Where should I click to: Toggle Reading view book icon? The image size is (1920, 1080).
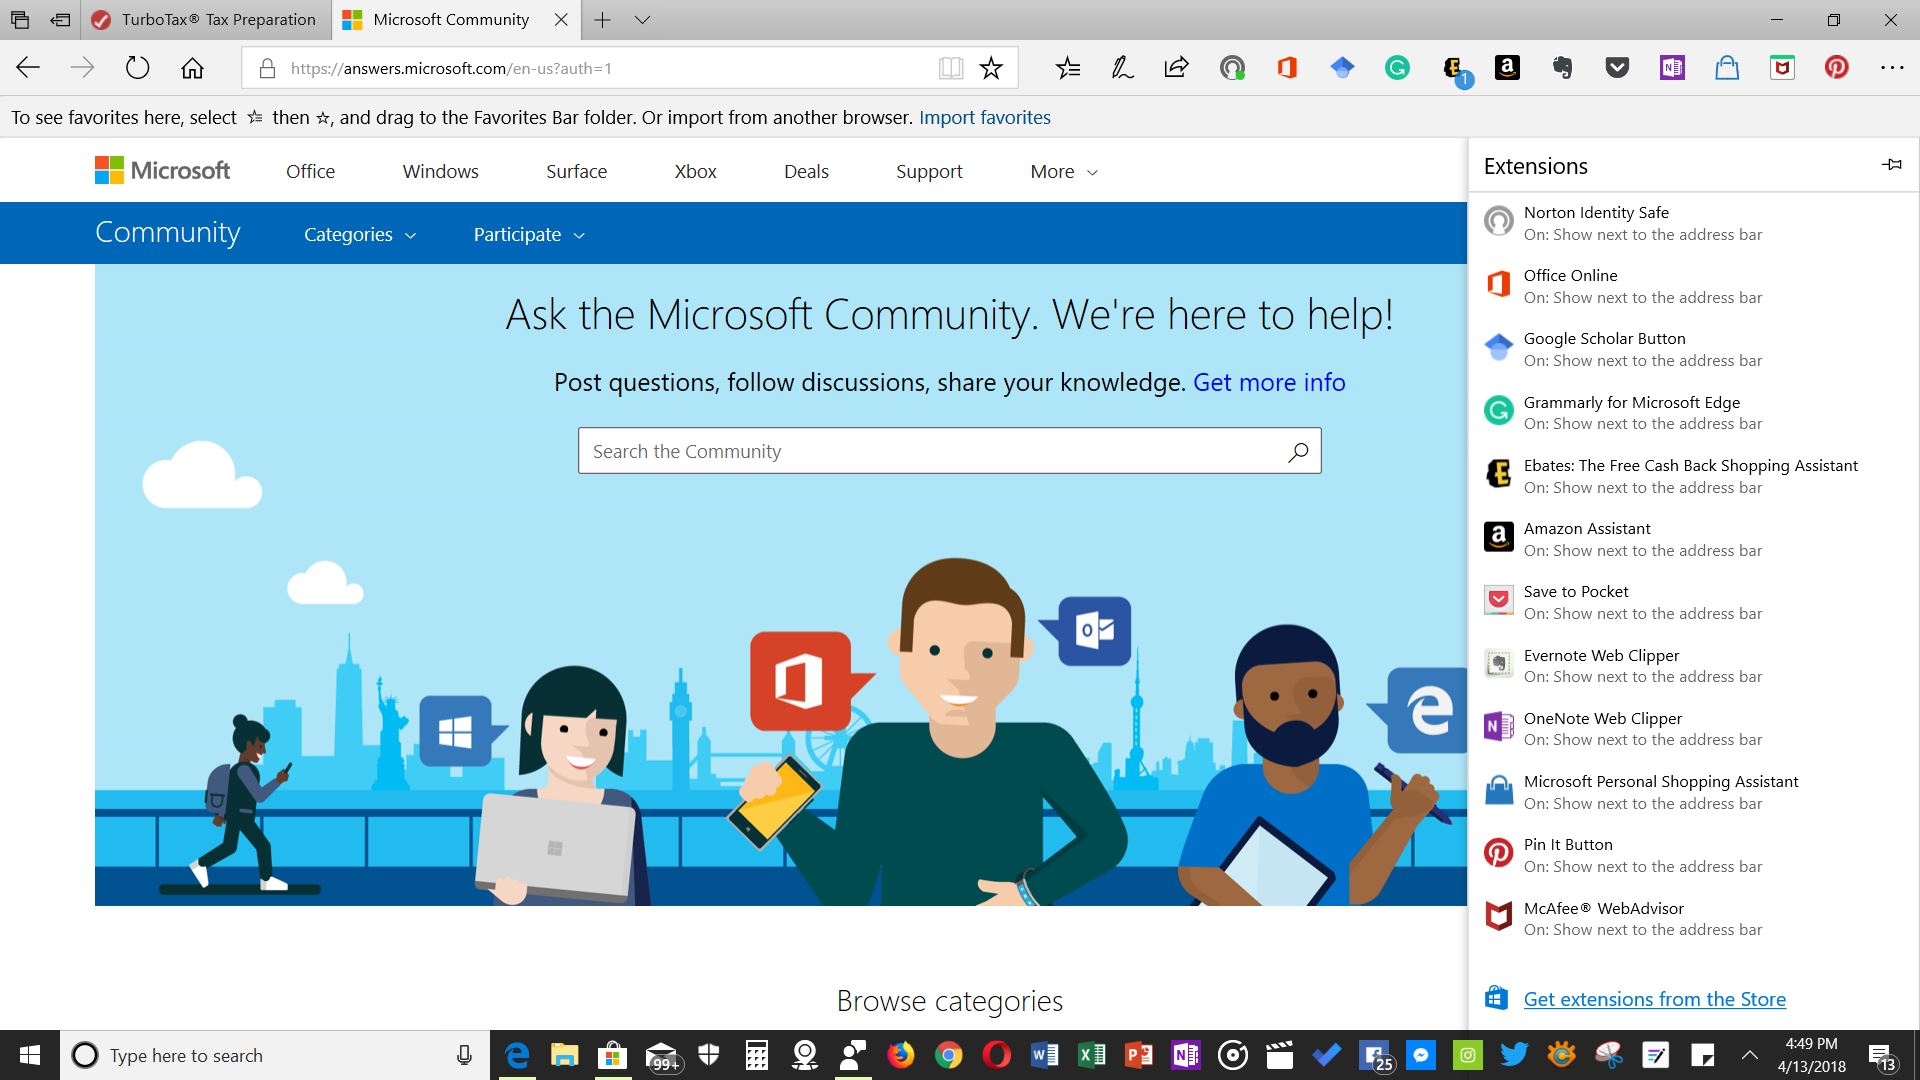coord(951,68)
